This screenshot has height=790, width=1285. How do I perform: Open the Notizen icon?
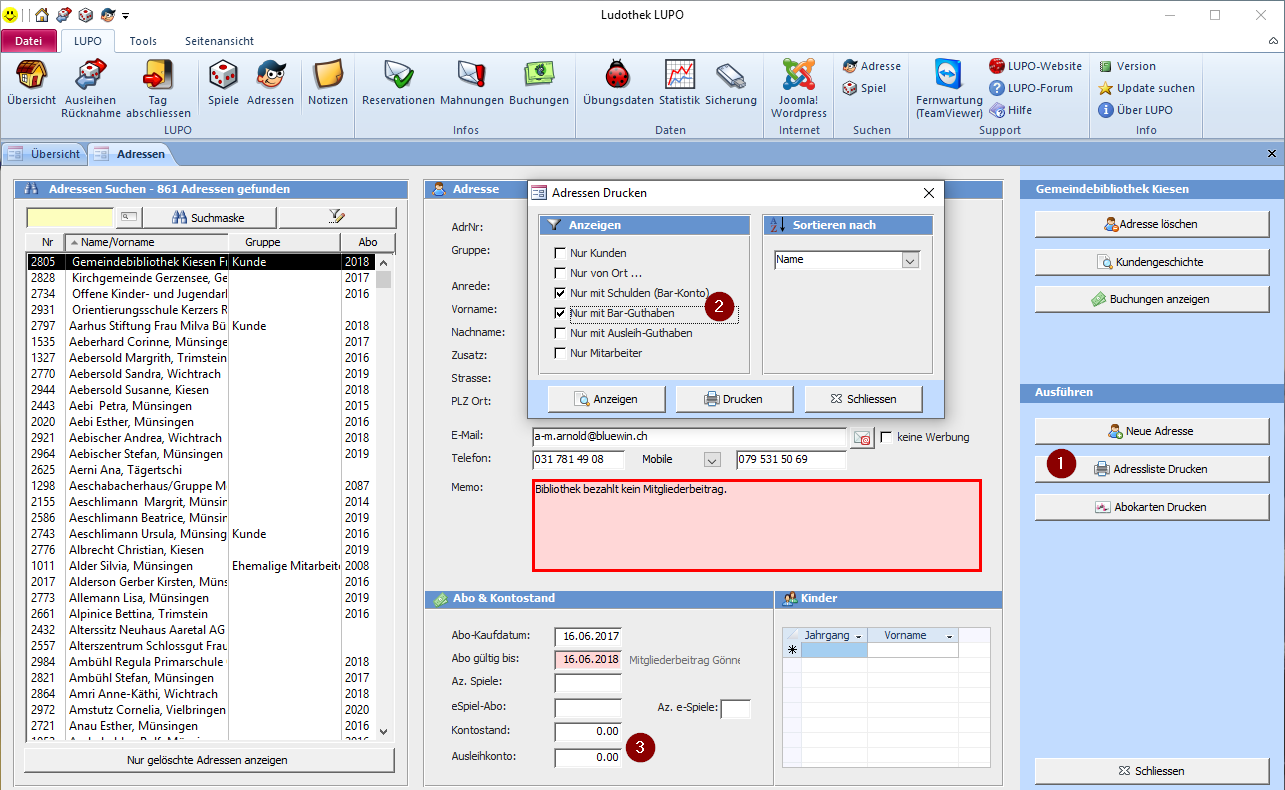[328, 82]
